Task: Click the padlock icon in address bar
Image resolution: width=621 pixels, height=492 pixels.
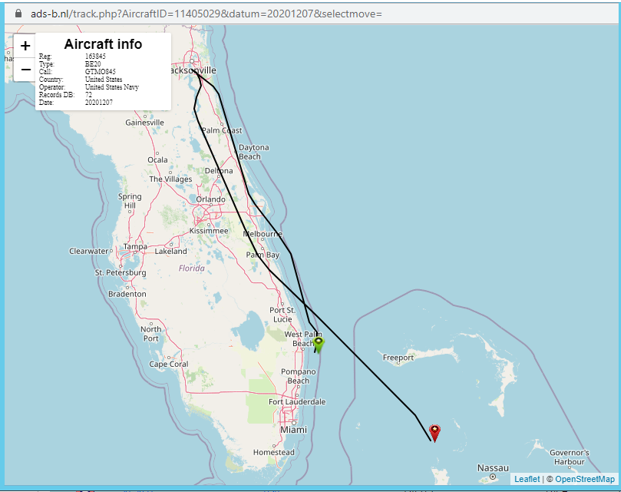Action: (18, 13)
